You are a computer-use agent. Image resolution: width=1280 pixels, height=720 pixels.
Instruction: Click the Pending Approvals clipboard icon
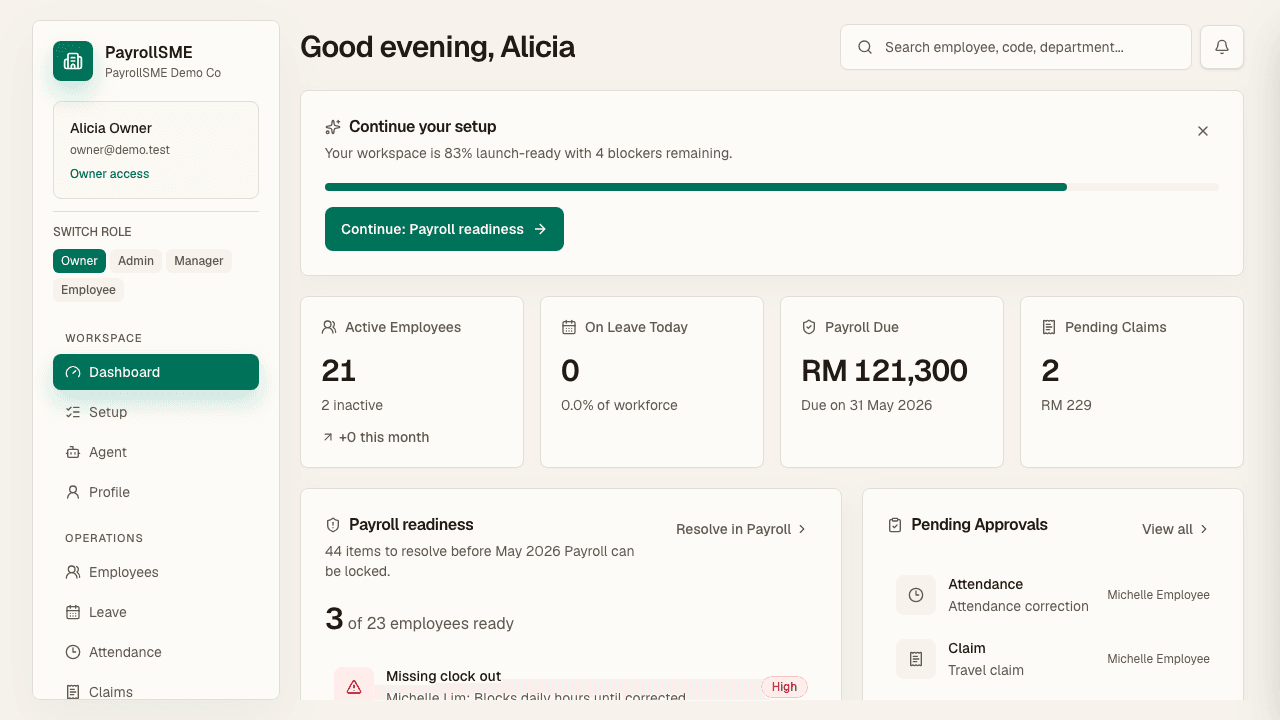pos(895,525)
